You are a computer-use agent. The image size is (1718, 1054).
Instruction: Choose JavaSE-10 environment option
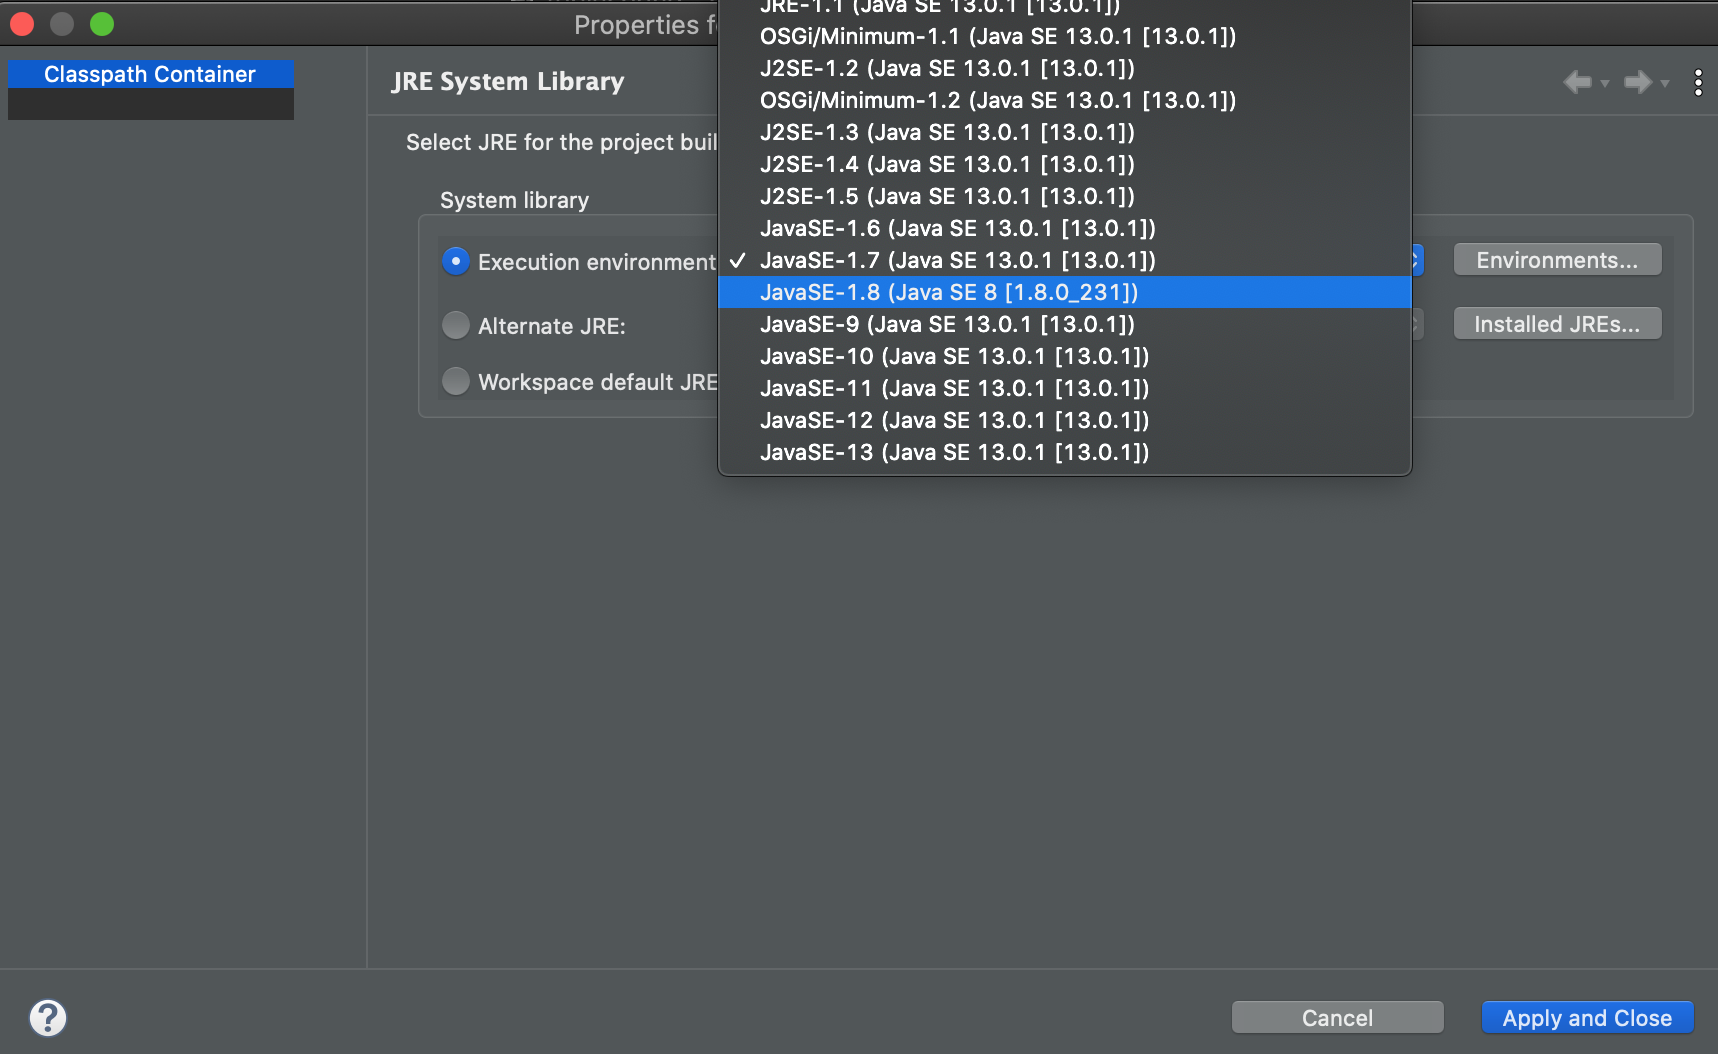1065,356
